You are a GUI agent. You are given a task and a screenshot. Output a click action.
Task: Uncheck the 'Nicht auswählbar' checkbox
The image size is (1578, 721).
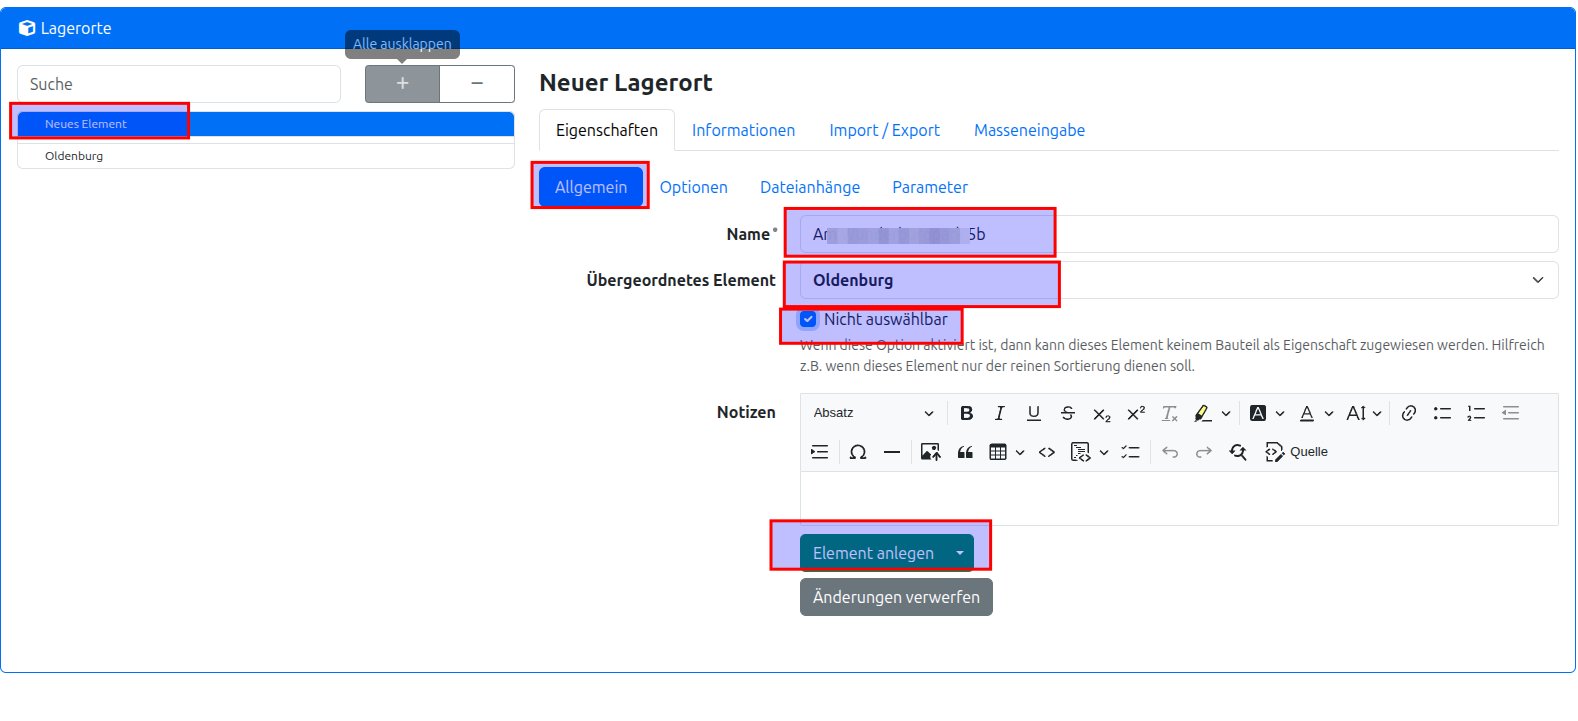pyautogui.click(x=808, y=320)
